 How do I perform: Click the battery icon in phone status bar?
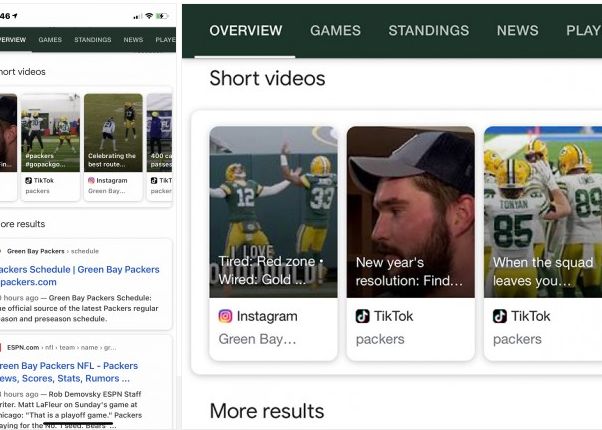(163, 16)
